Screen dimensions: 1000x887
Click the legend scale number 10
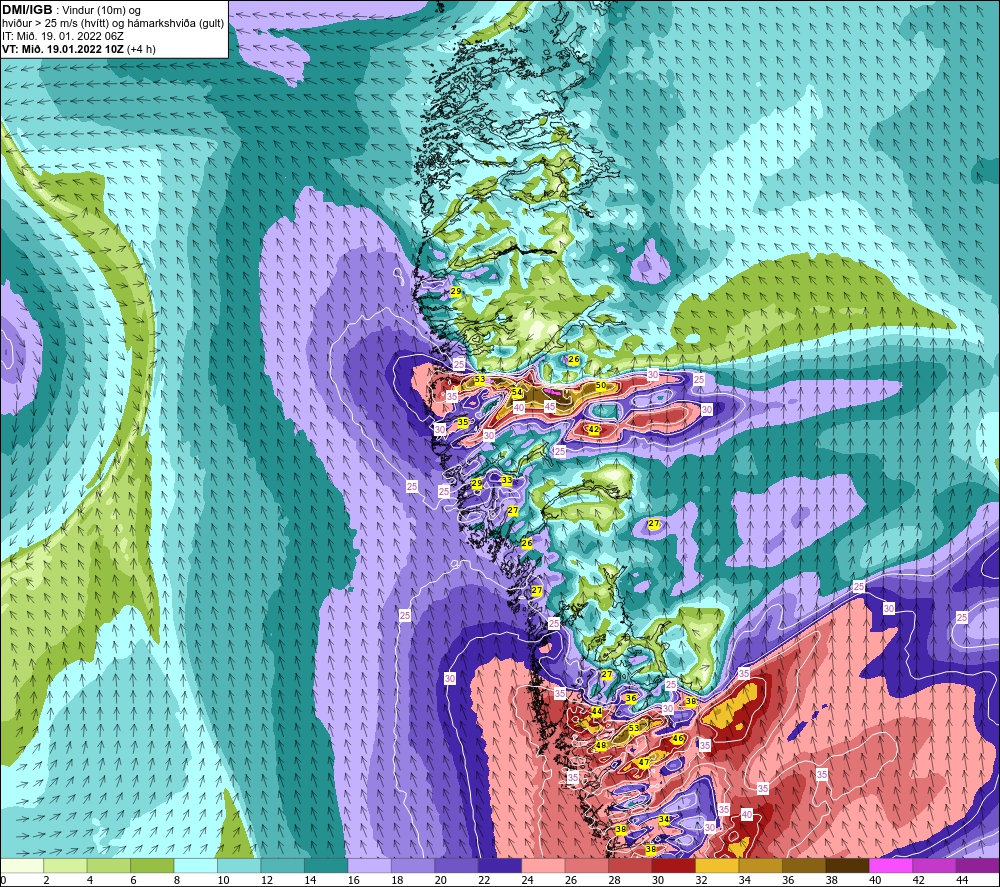(223, 881)
